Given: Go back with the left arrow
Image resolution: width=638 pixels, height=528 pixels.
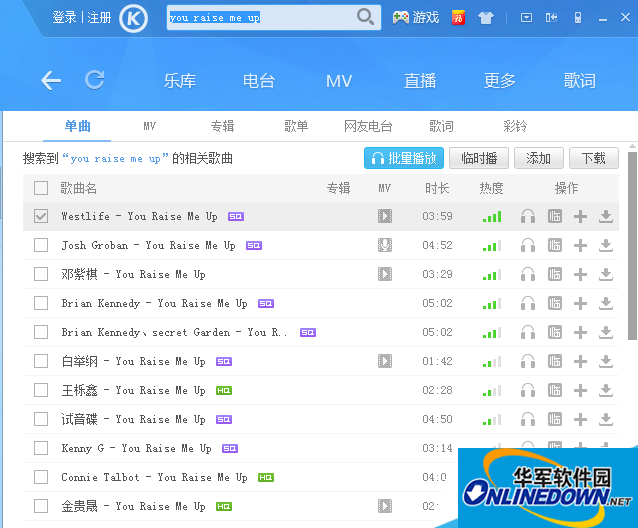Looking at the screenshot, I should click(51, 81).
